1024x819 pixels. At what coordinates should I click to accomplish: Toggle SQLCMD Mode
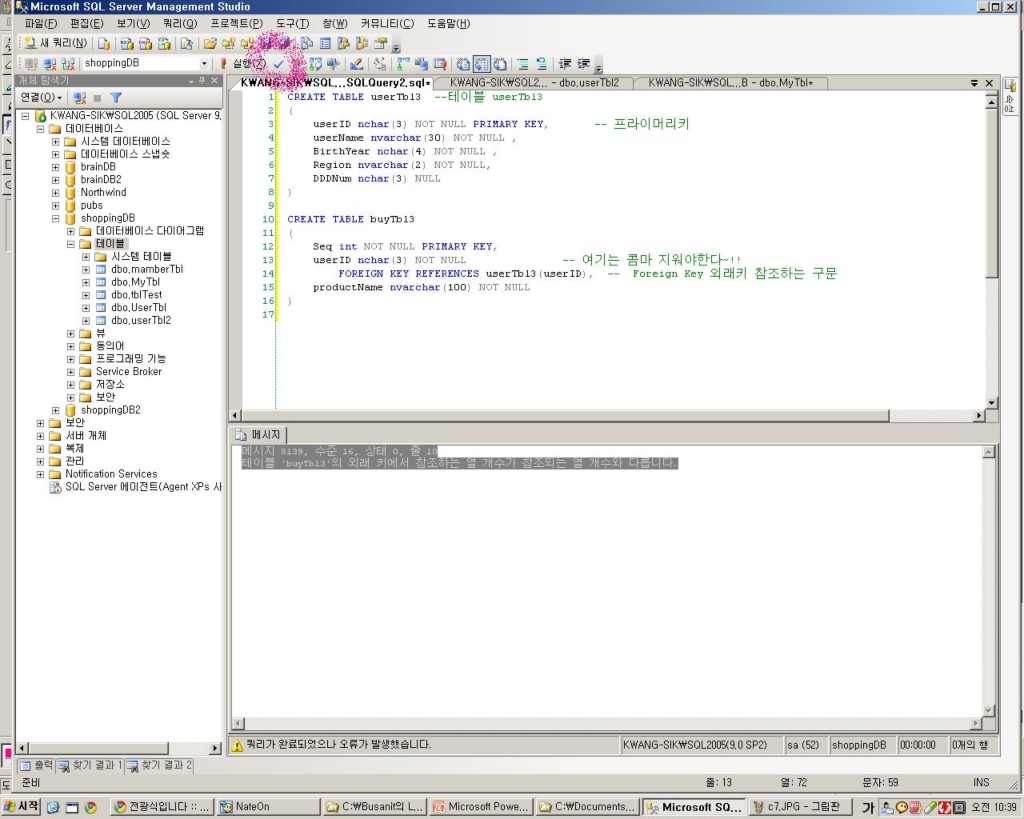point(440,63)
